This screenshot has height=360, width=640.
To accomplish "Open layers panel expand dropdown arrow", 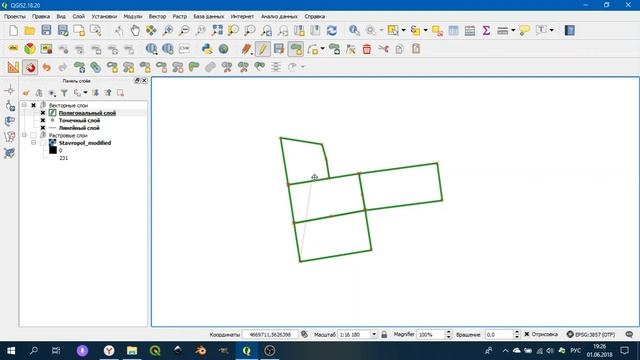I will coord(85,93).
